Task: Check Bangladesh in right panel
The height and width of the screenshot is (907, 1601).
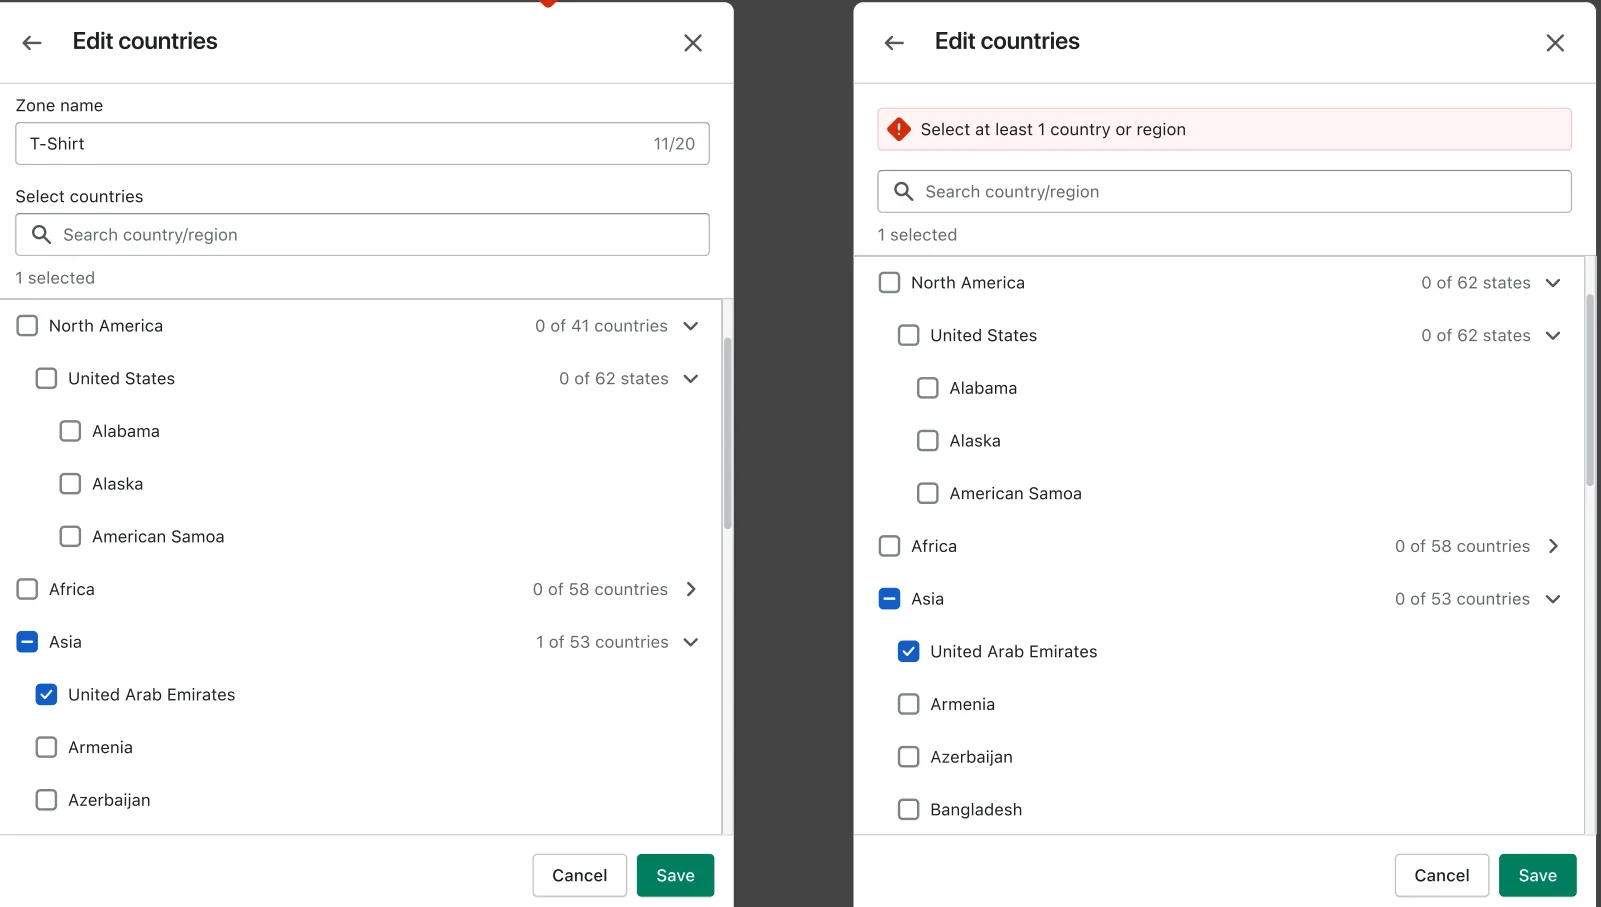Action: click(x=908, y=809)
